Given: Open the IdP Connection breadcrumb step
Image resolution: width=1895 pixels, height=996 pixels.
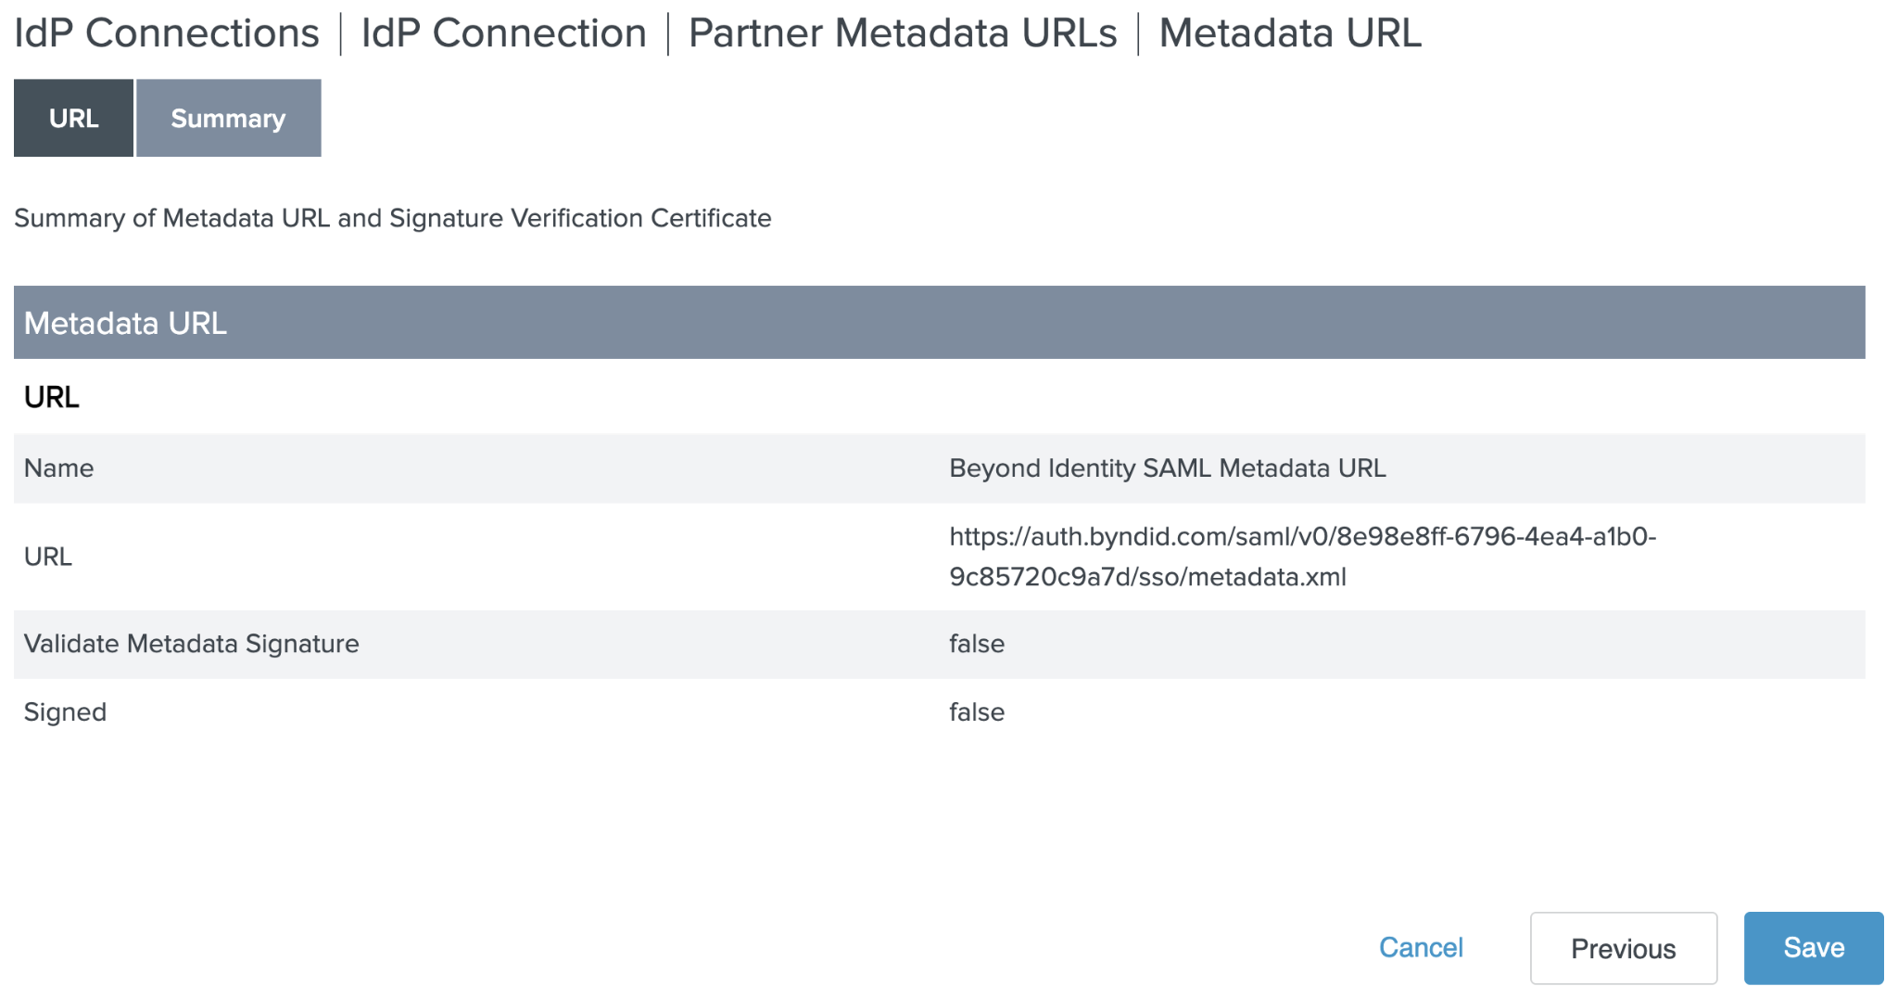Looking at the screenshot, I should 503,34.
